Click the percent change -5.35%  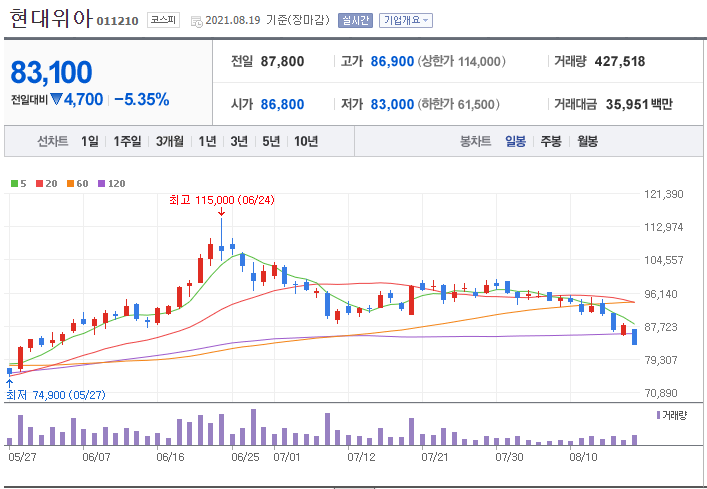click(142, 99)
